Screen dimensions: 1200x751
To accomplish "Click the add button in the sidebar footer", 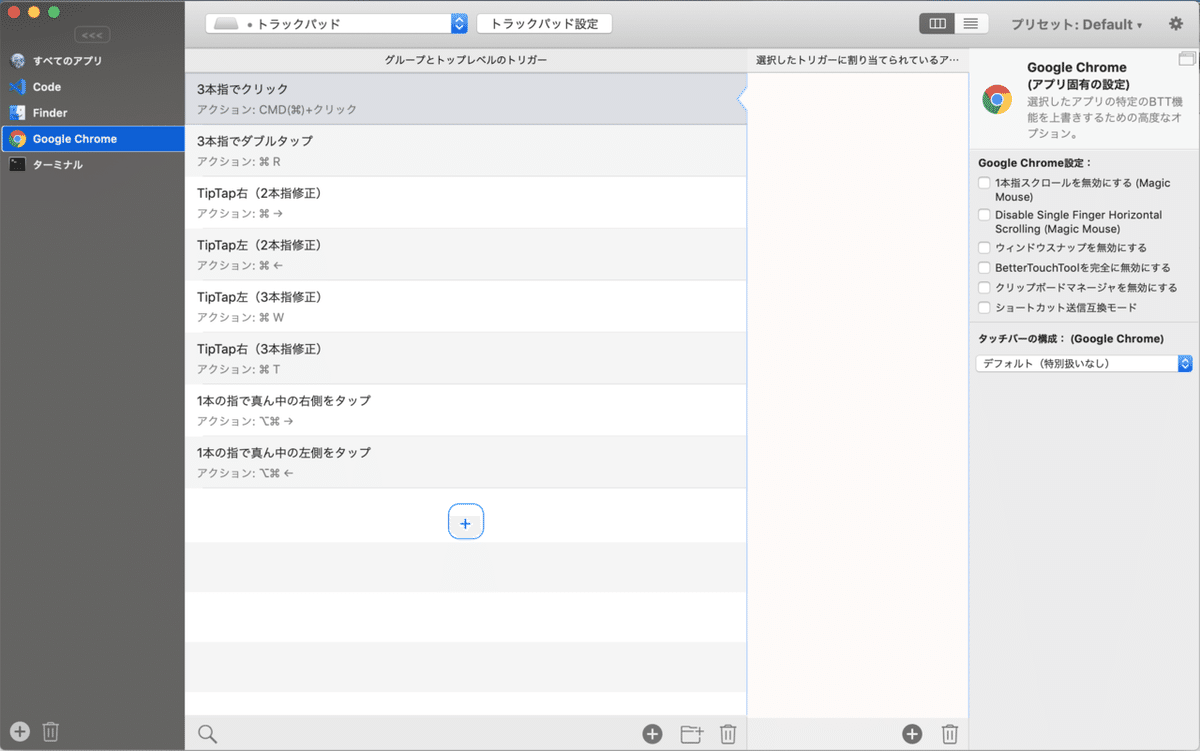I will 18,730.
